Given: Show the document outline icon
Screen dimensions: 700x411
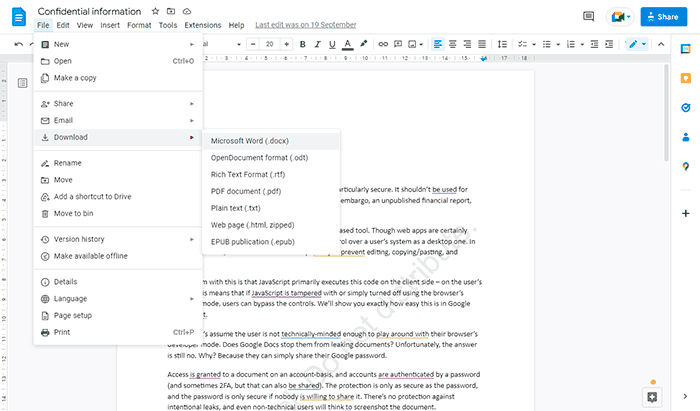Looking at the screenshot, I should tap(22, 83).
